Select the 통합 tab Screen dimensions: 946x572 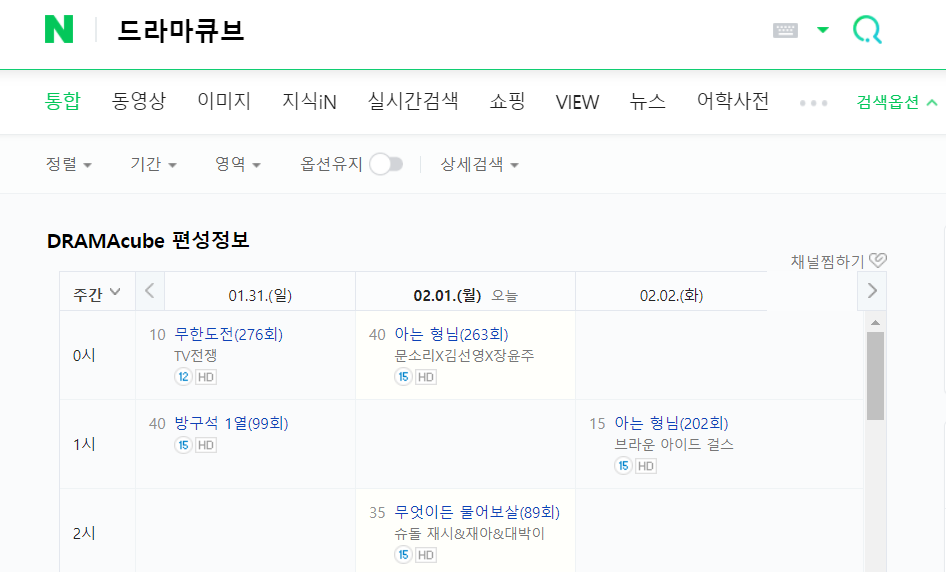tap(63, 101)
